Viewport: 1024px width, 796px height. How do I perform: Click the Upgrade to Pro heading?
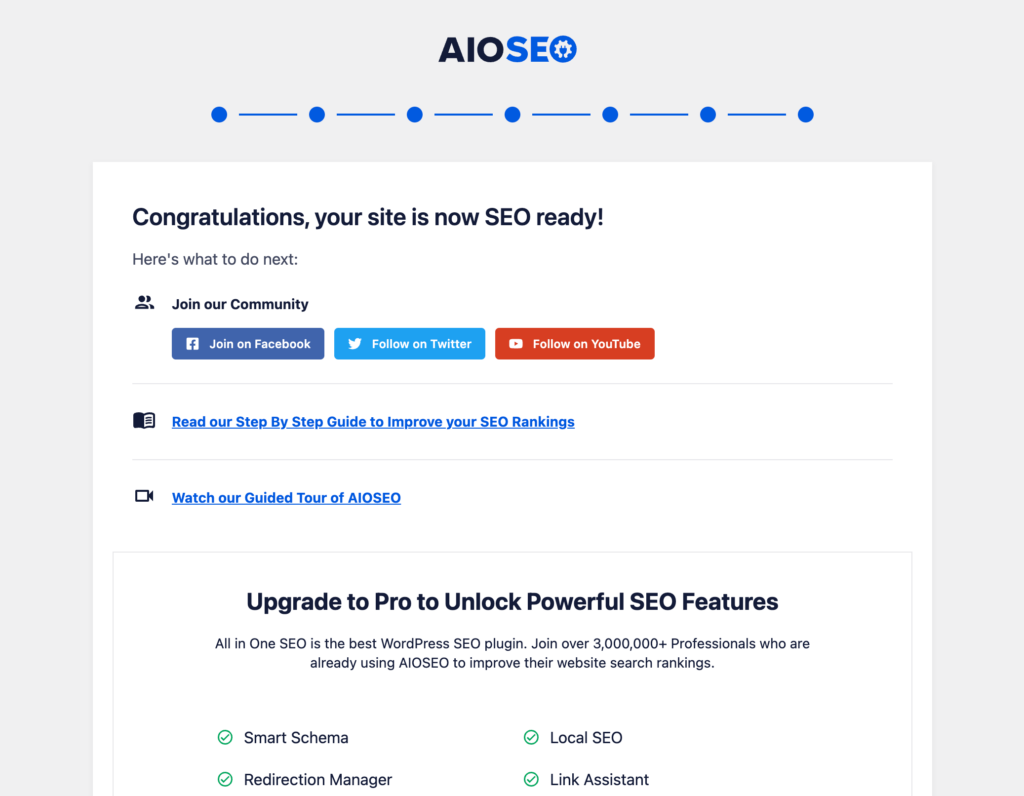tap(512, 601)
